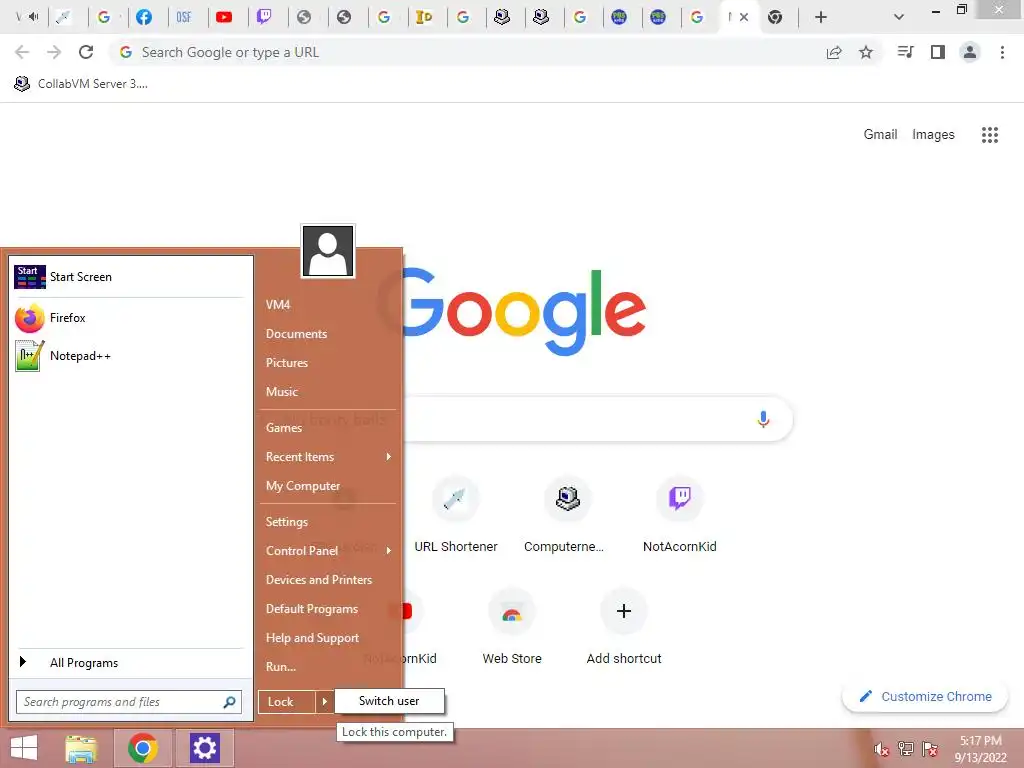Open a new tab with plus button
The height and width of the screenshot is (768, 1024).
click(821, 17)
